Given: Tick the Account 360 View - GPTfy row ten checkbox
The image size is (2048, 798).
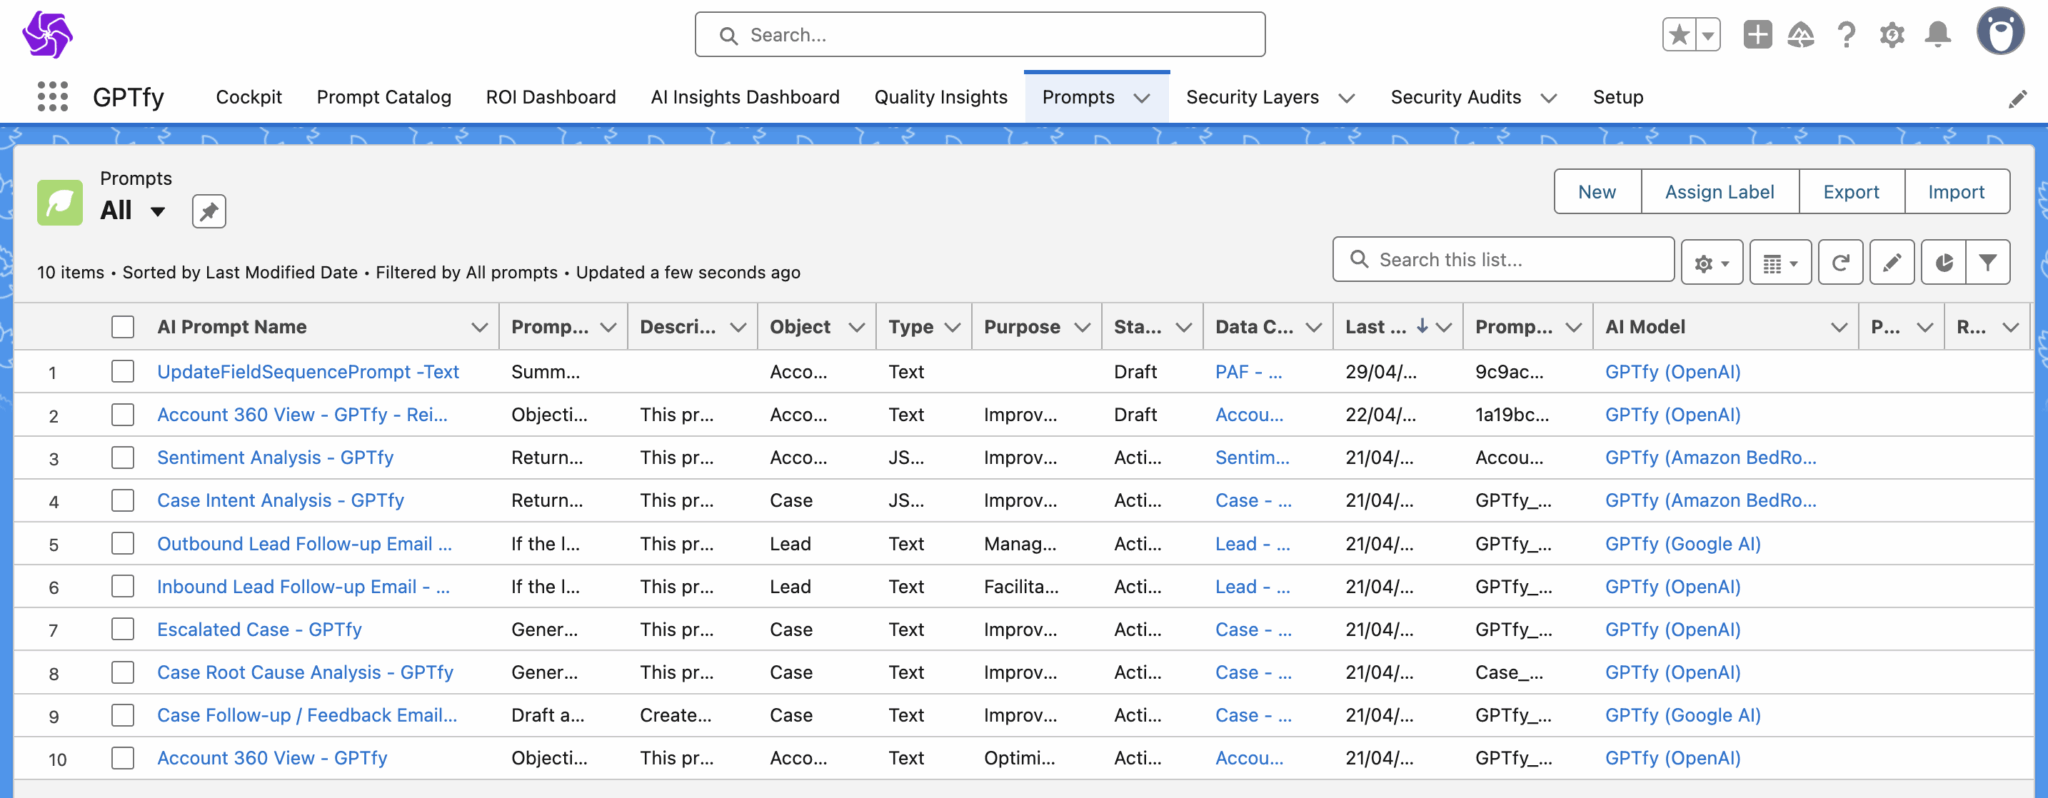Looking at the screenshot, I should coord(123,758).
